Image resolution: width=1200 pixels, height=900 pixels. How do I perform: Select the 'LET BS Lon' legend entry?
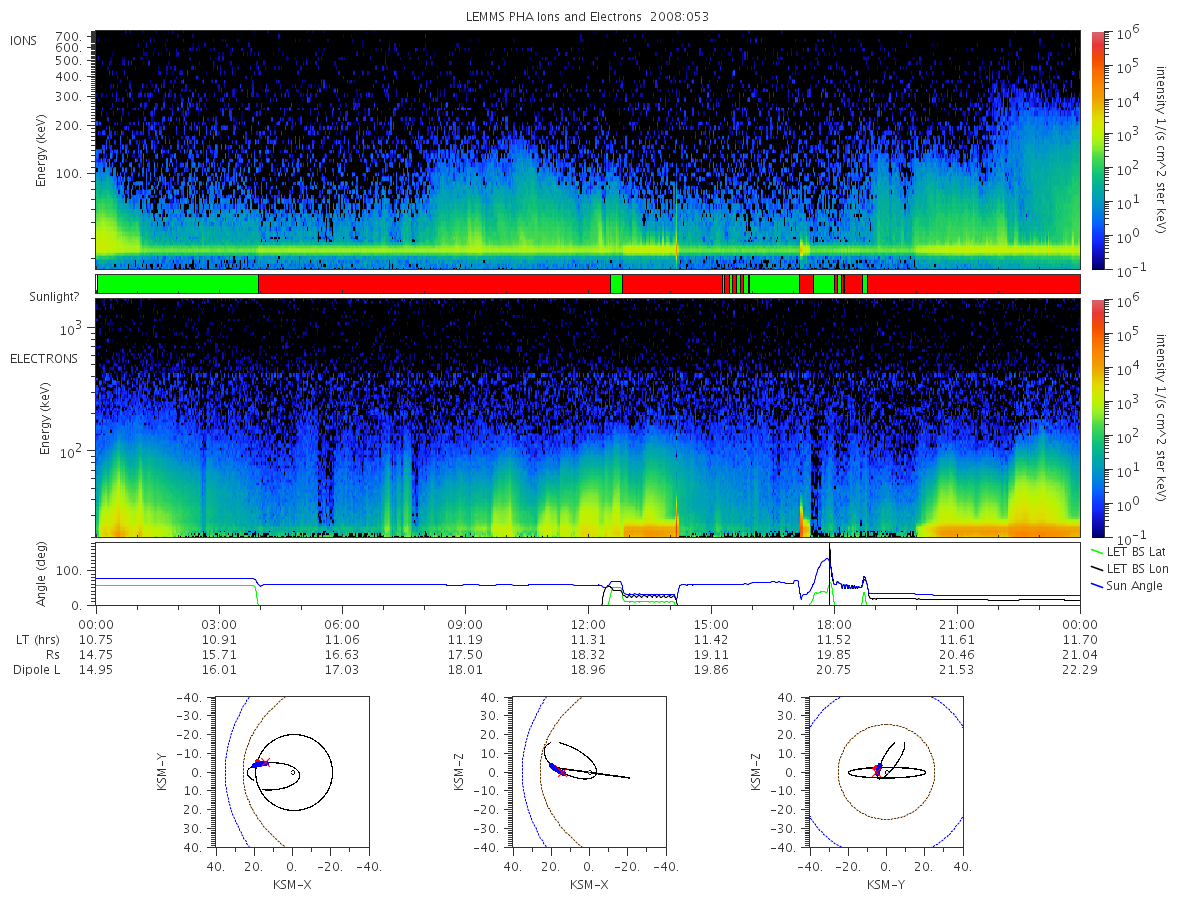pos(1132,568)
